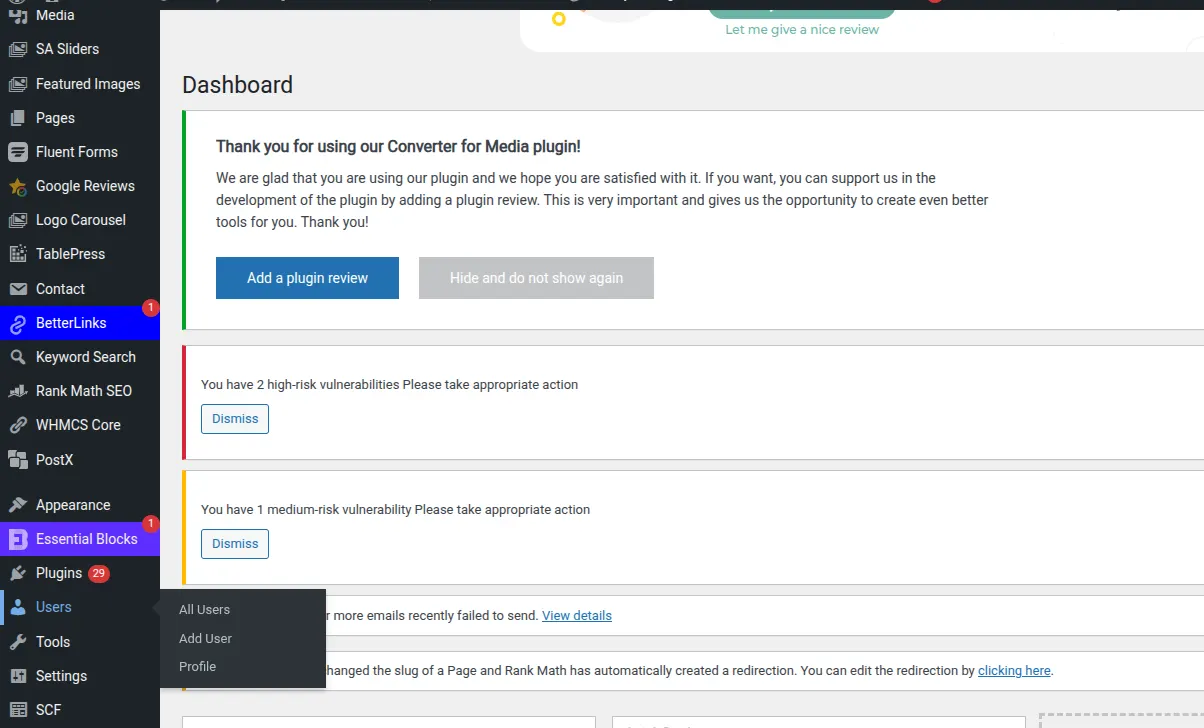Go to the Tools menu
Image resolution: width=1204 pixels, height=728 pixels.
click(x=80, y=642)
